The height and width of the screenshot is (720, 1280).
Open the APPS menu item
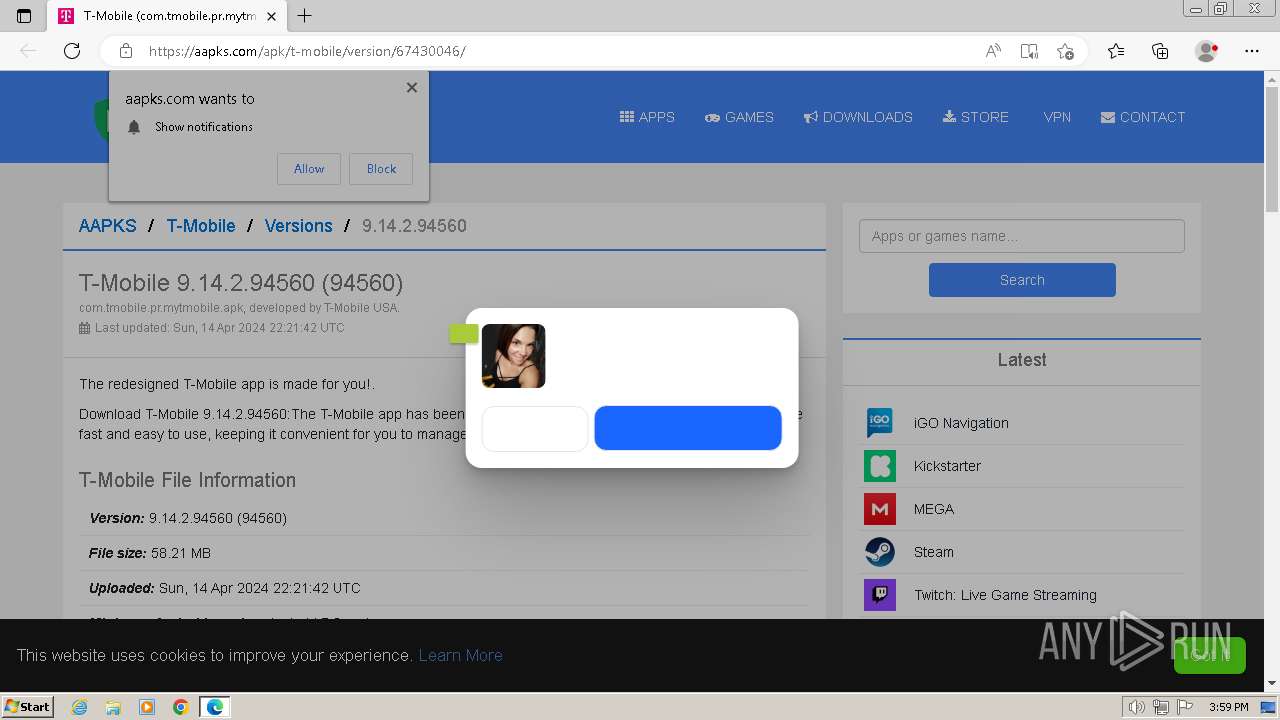point(647,117)
